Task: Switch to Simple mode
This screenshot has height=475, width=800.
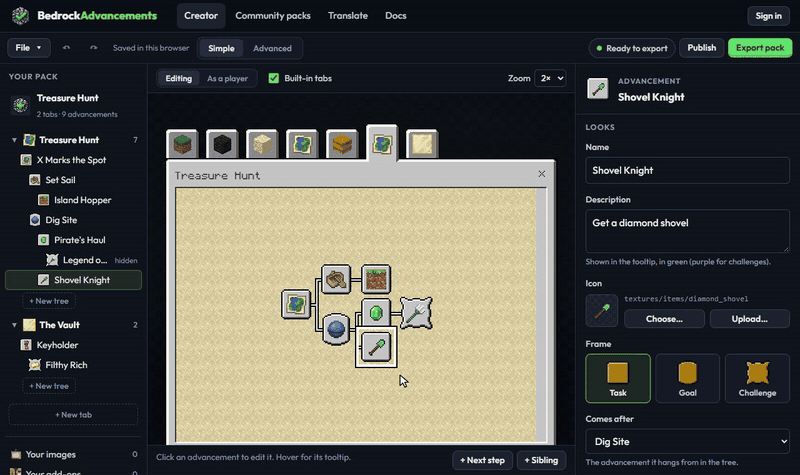Action: (x=221, y=48)
